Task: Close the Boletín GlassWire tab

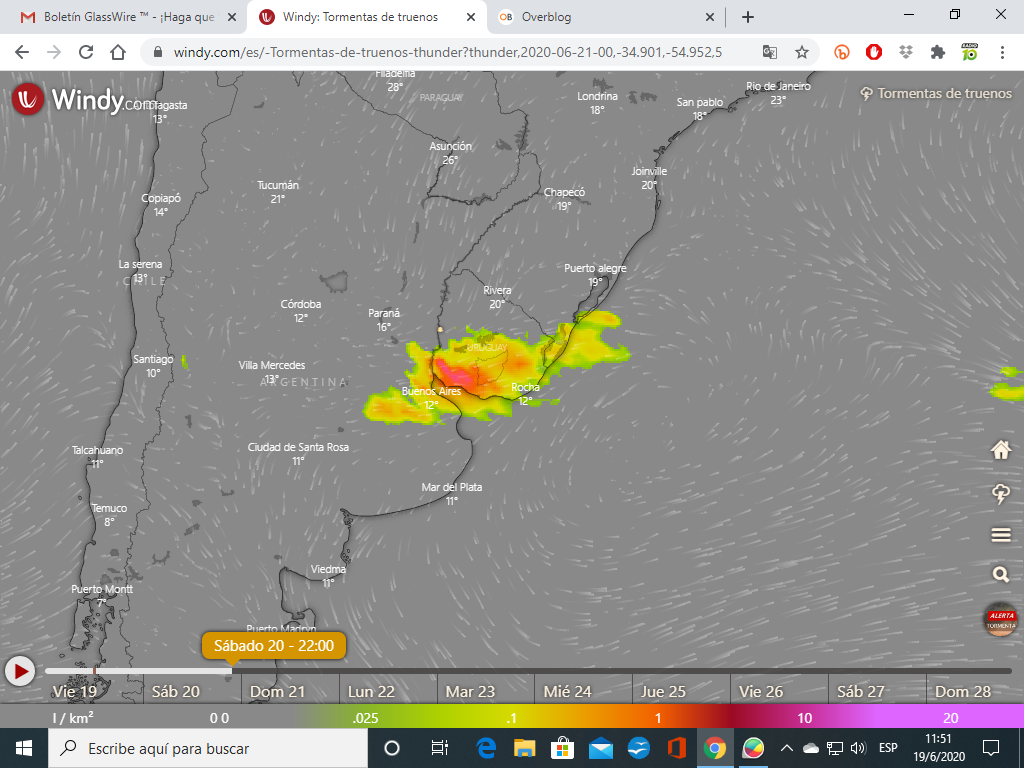Action: [231, 18]
